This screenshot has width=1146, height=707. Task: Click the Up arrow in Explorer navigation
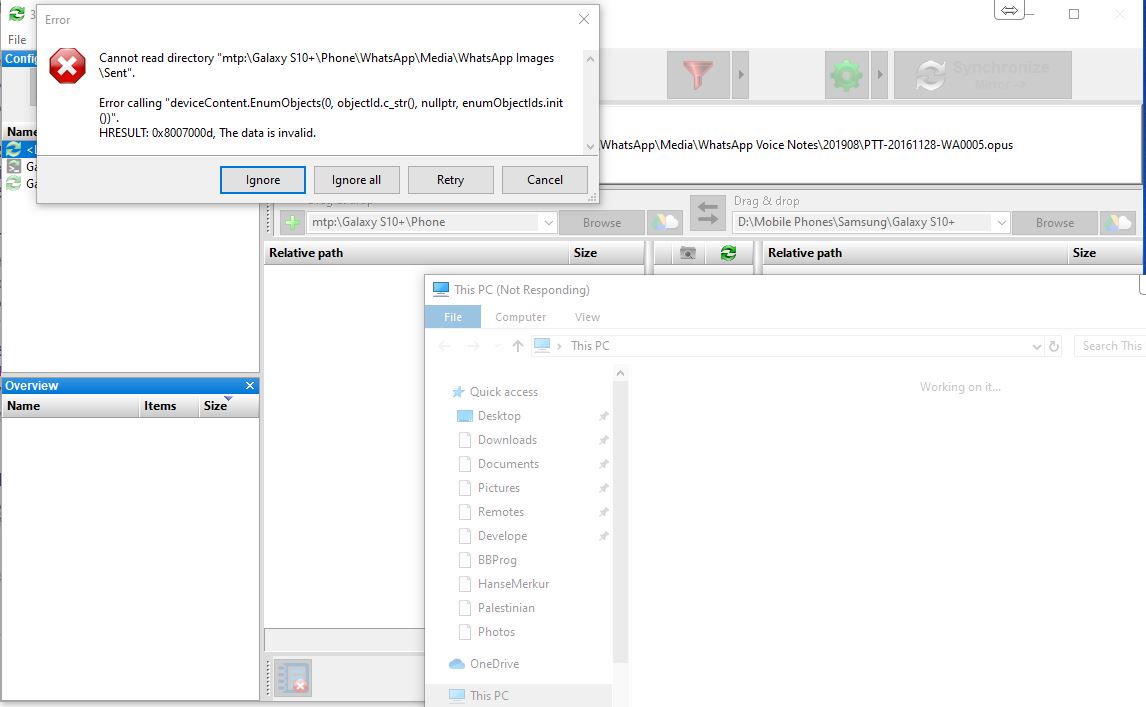pos(517,346)
